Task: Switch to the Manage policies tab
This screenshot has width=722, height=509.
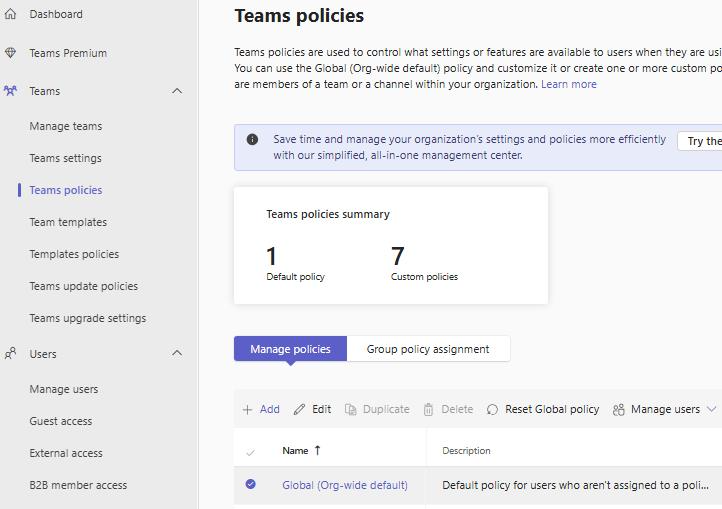Action: point(290,349)
